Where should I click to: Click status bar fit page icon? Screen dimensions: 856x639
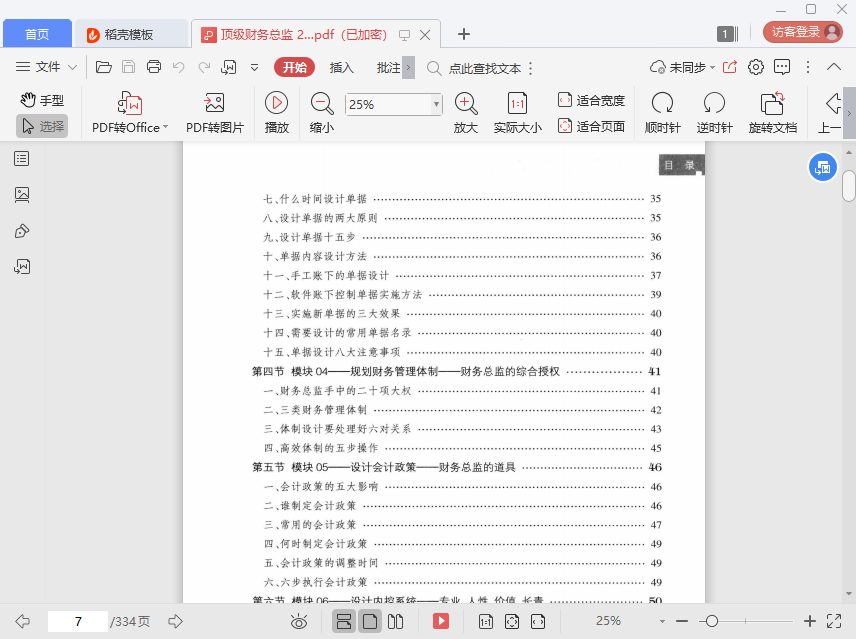[x=512, y=621]
